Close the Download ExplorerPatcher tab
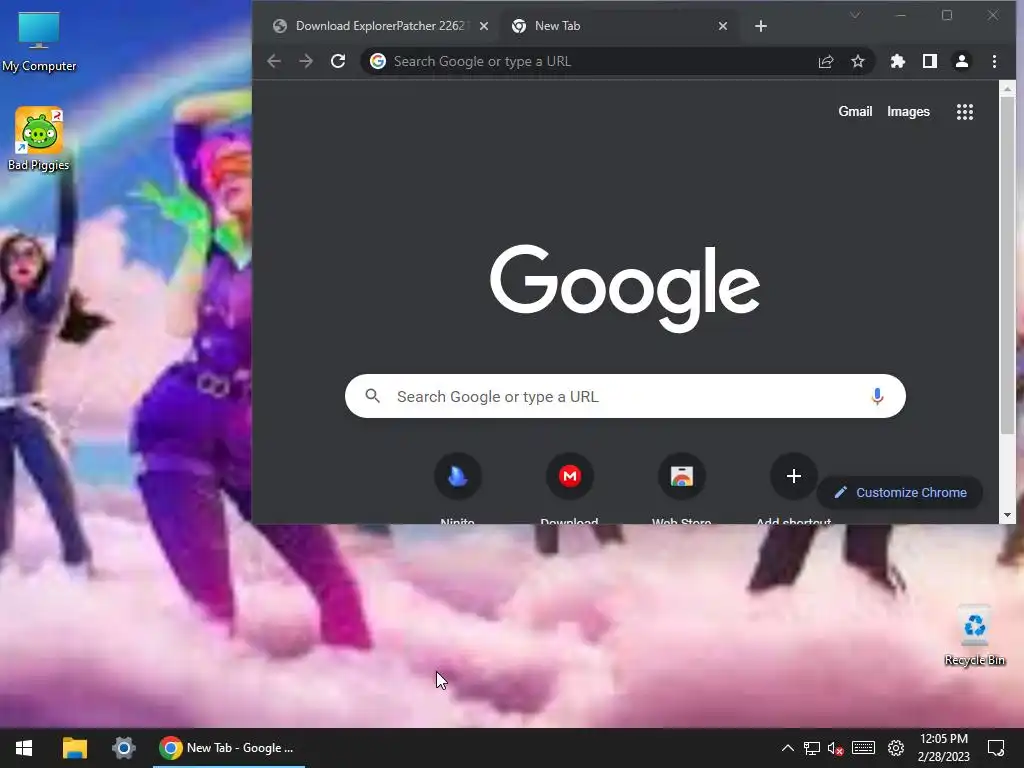This screenshot has height=768, width=1024. [x=484, y=26]
